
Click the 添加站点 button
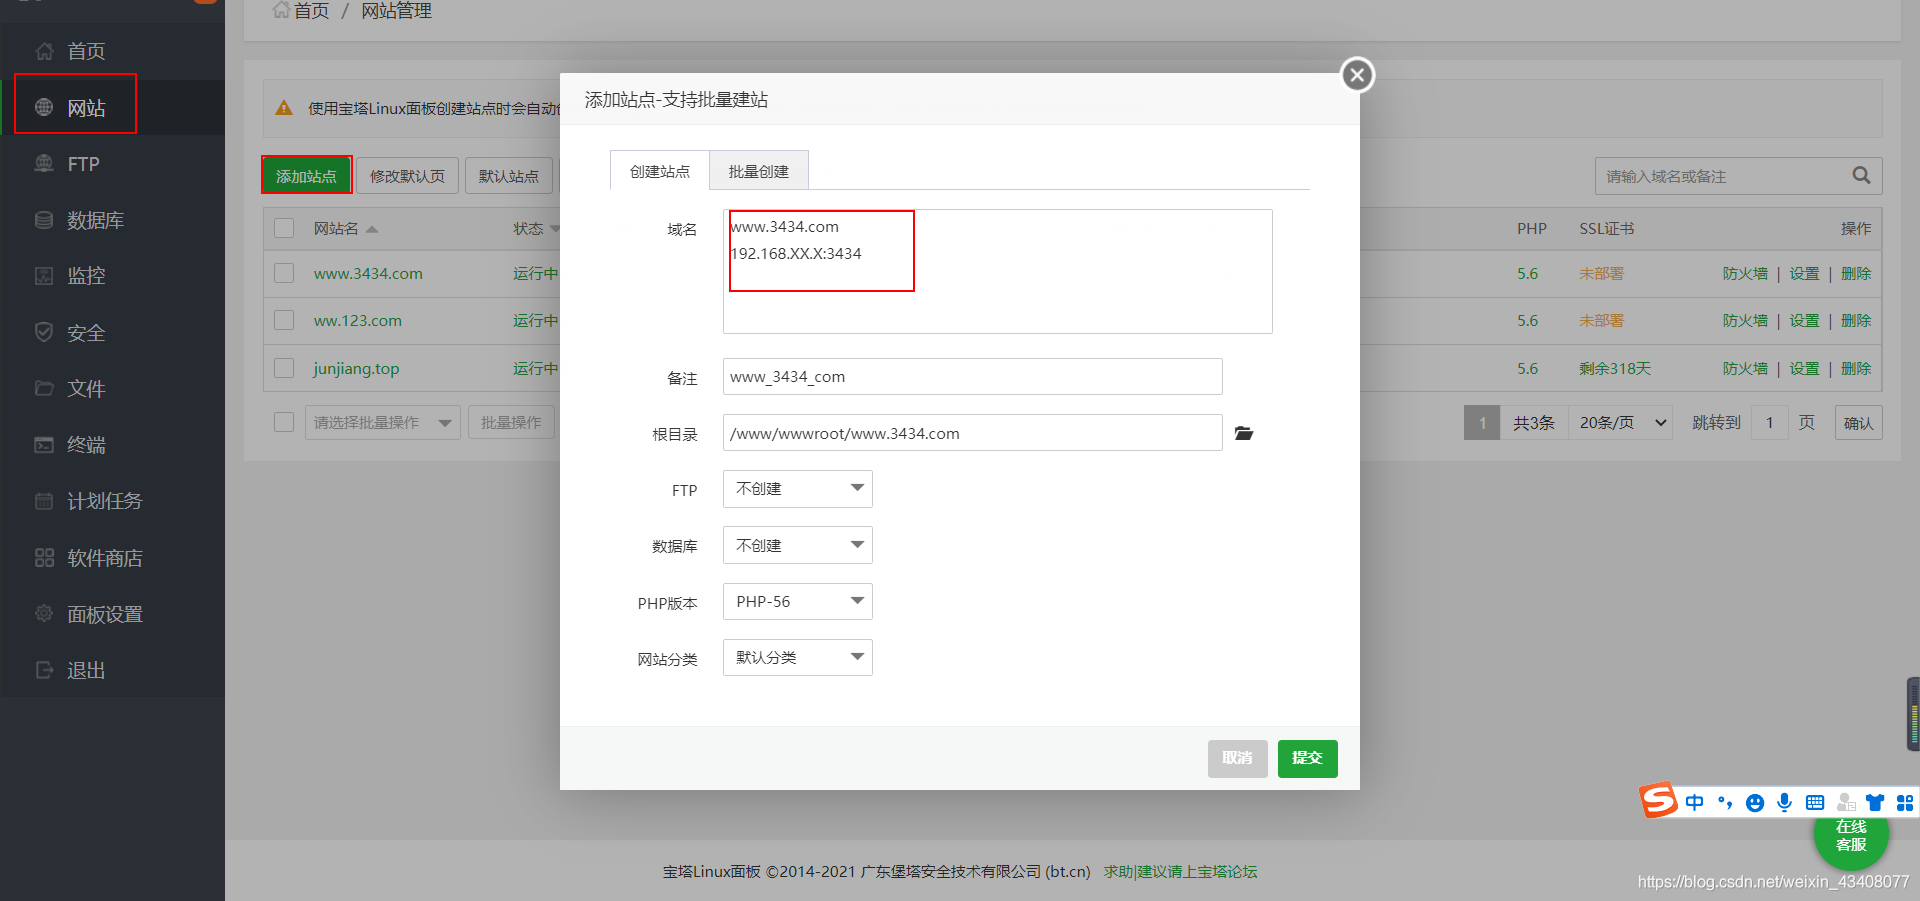[306, 175]
